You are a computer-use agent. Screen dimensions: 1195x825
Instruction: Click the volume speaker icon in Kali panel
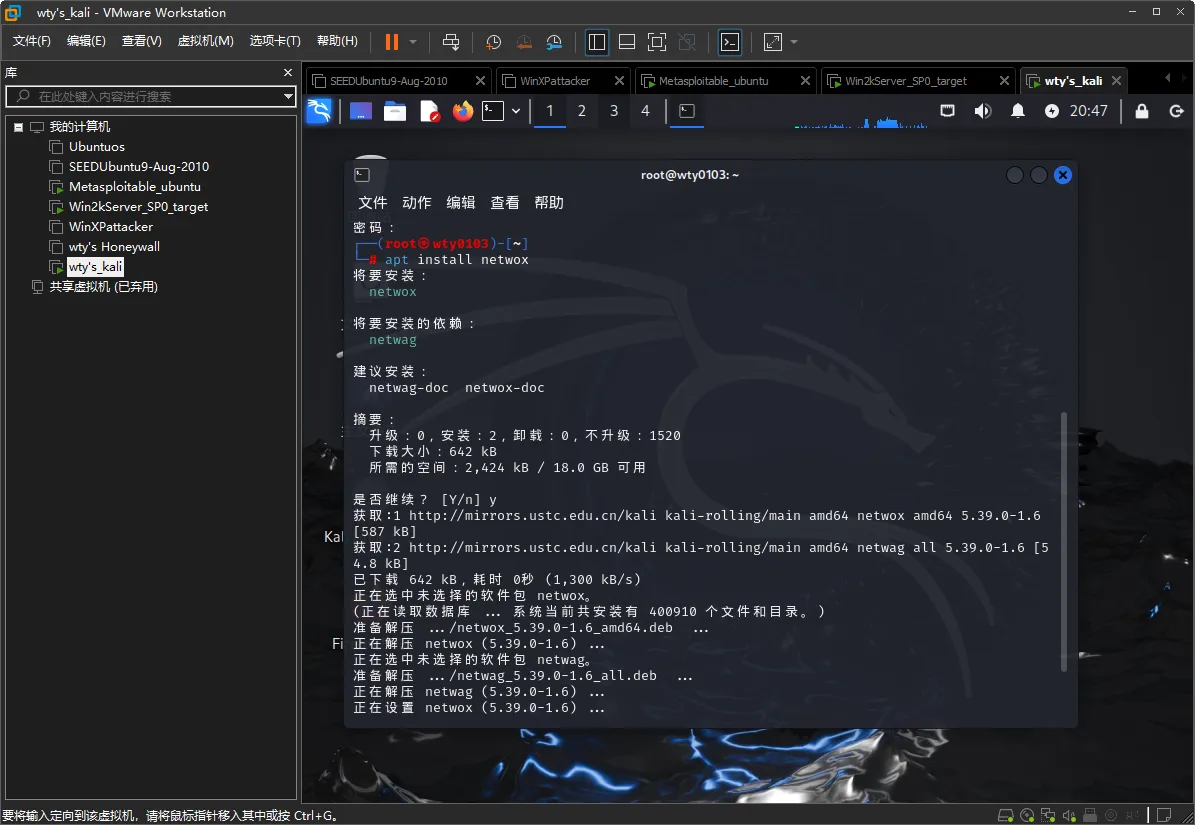pyautogui.click(x=982, y=111)
